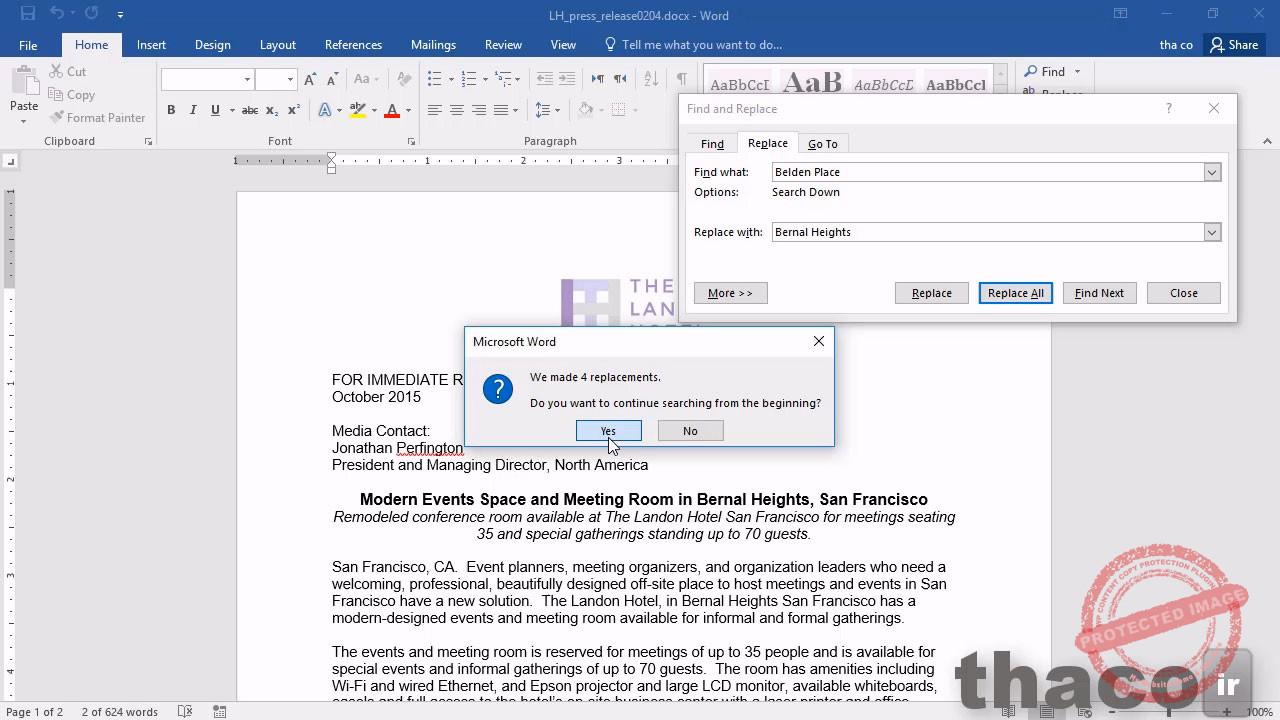Apply Italic using the ribbon icon
Viewport: 1280px width, 720px height.
(x=193, y=110)
